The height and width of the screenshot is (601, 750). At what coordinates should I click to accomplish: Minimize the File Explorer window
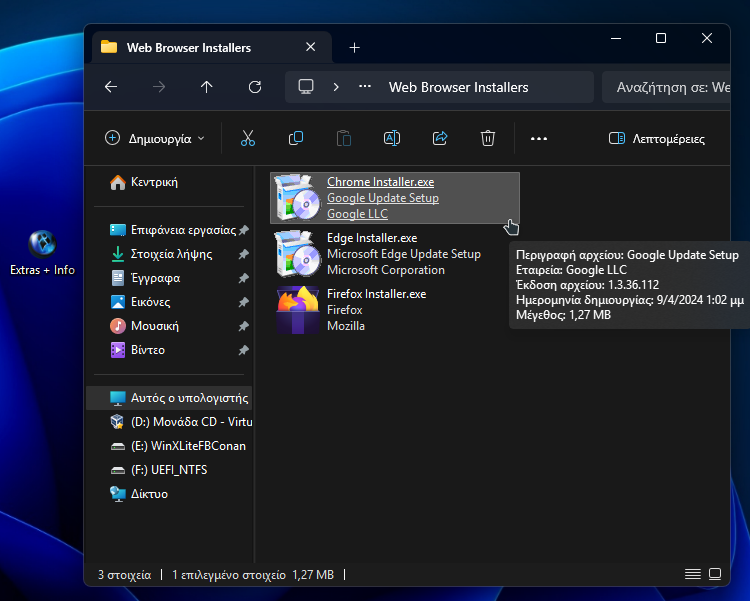pos(616,38)
